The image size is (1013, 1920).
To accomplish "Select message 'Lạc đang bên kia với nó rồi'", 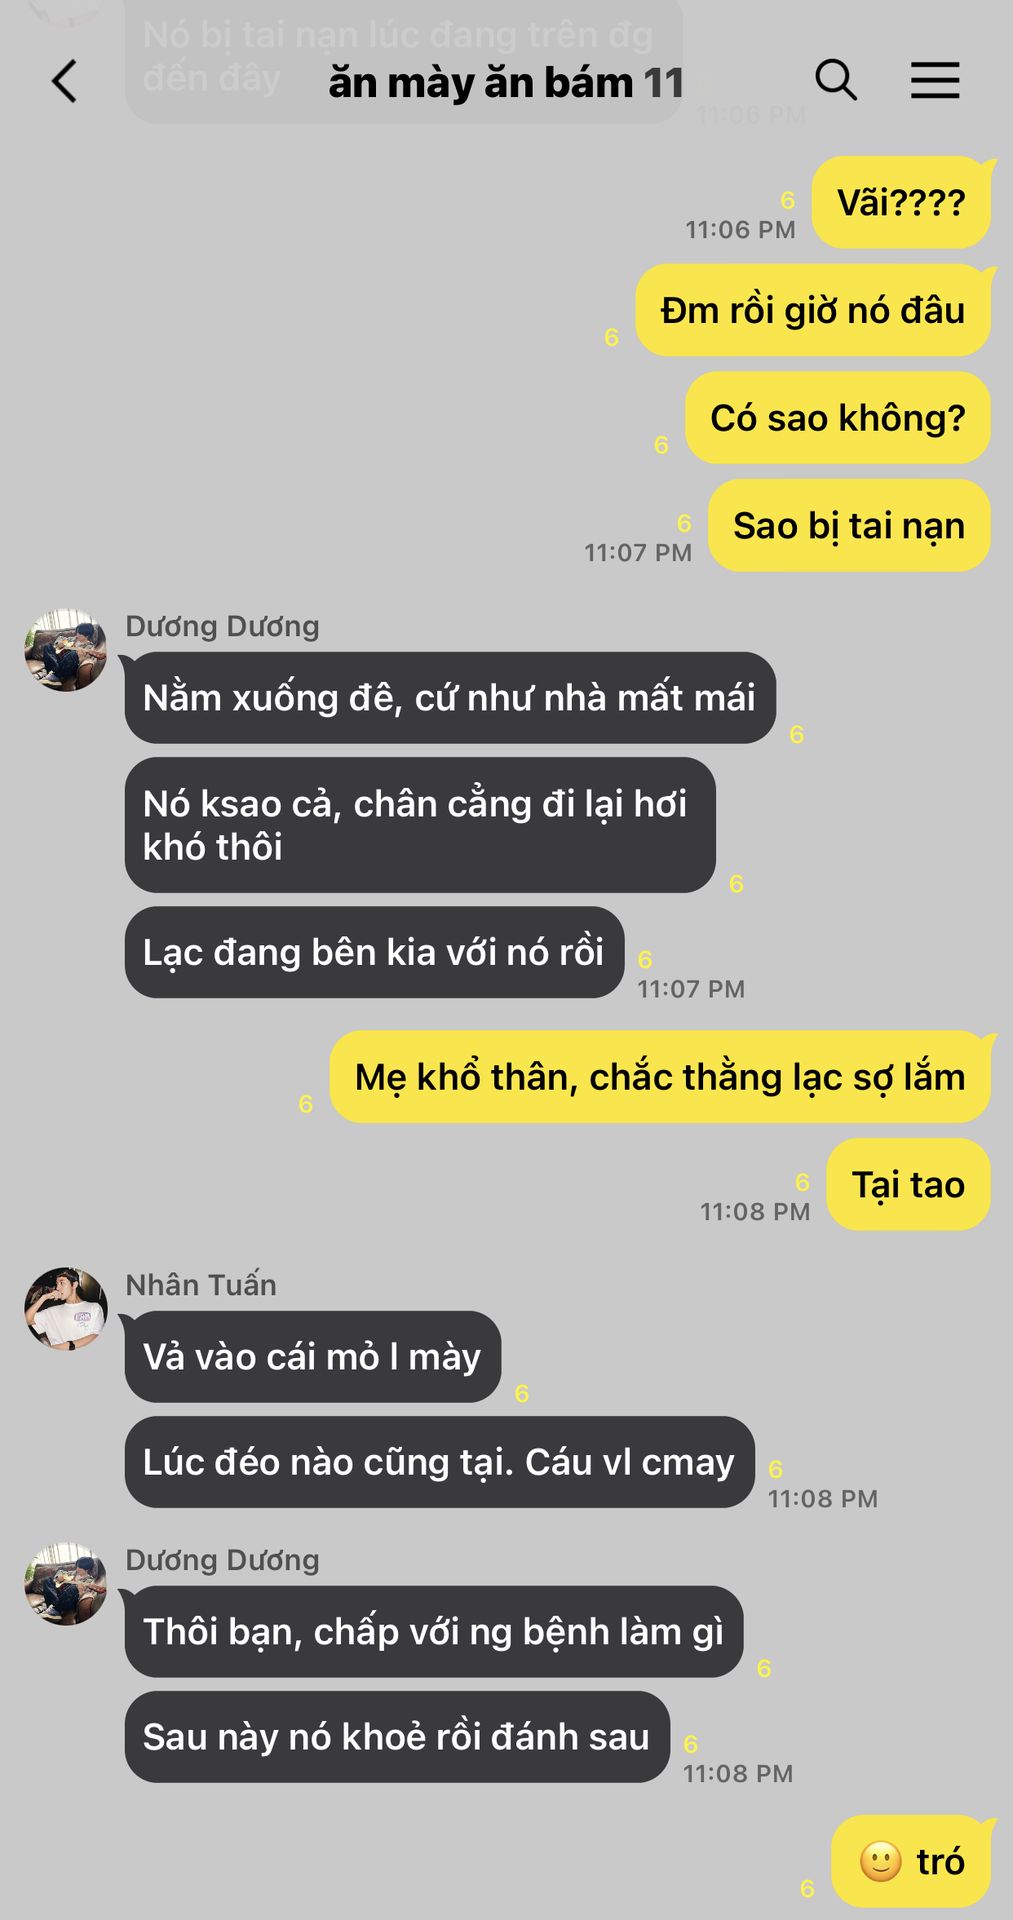I will [x=374, y=952].
